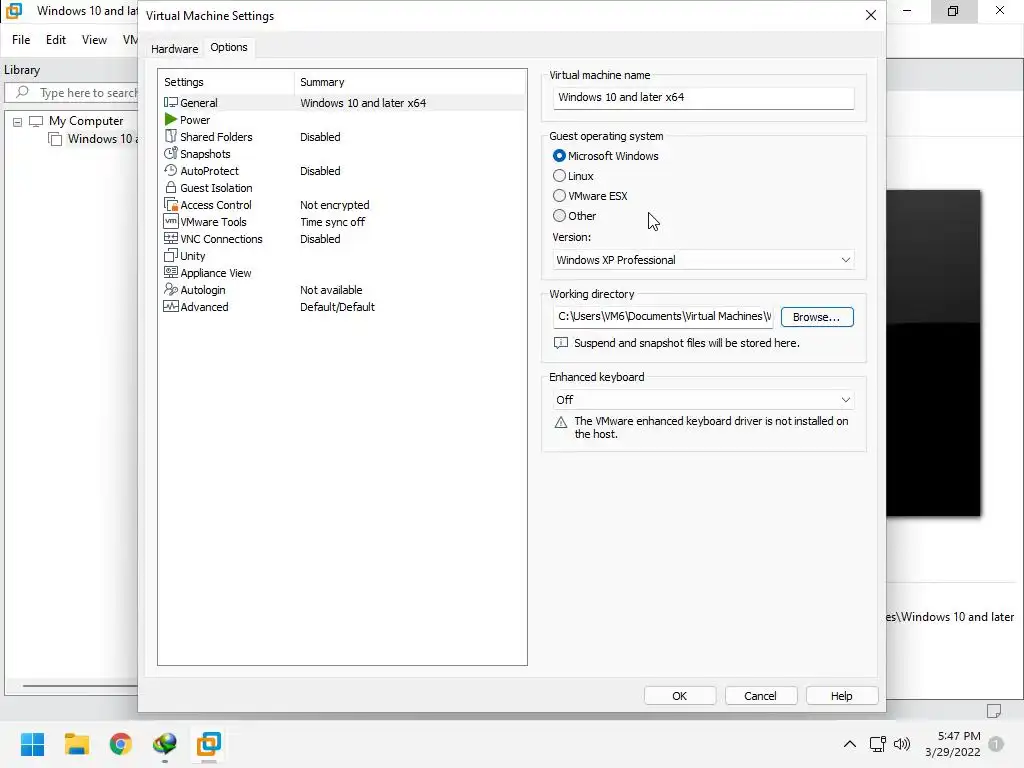Click the status bar icon in VMware window
The width and height of the screenshot is (1024, 768).
pyautogui.click(x=994, y=711)
